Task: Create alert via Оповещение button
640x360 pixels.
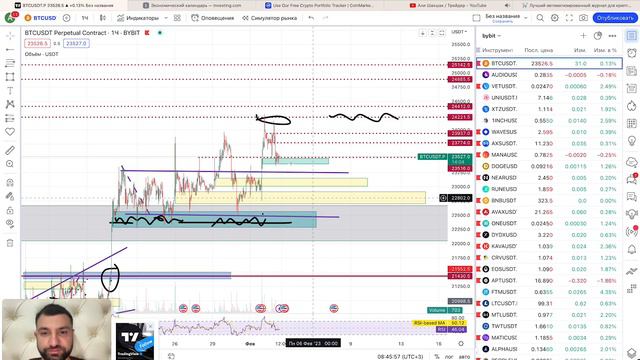Action: pos(213,18)
